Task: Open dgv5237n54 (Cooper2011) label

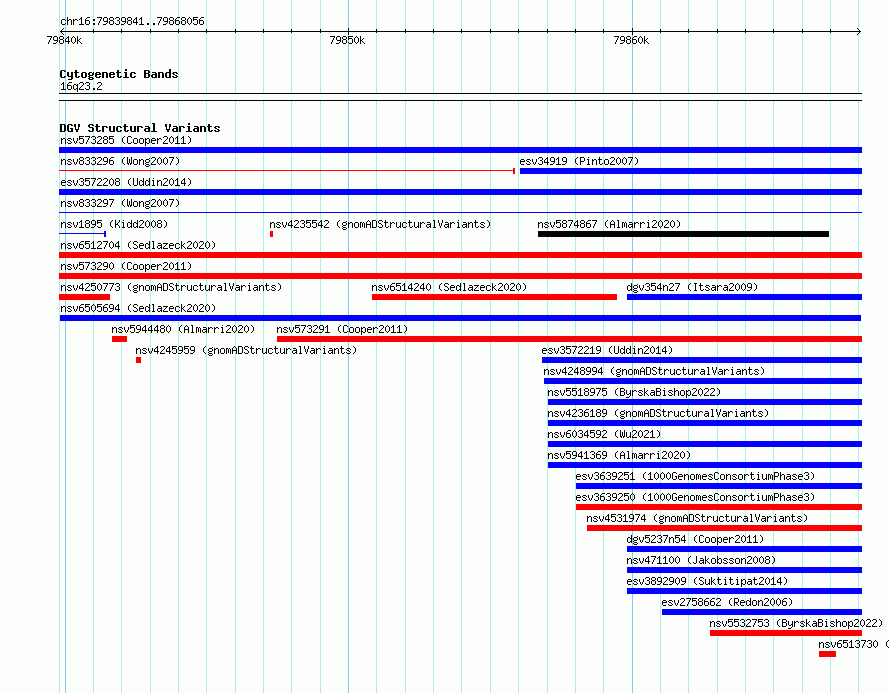Action: point(695,539)
